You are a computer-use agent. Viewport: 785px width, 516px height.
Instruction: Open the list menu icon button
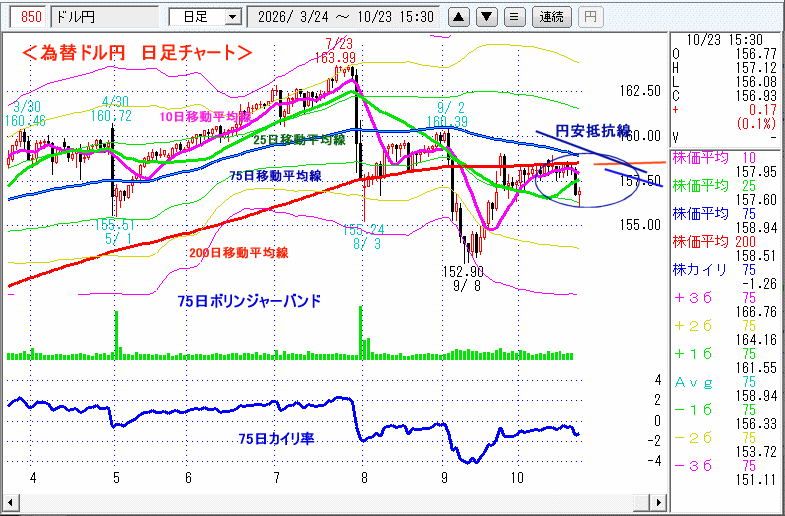click(514, 17)
